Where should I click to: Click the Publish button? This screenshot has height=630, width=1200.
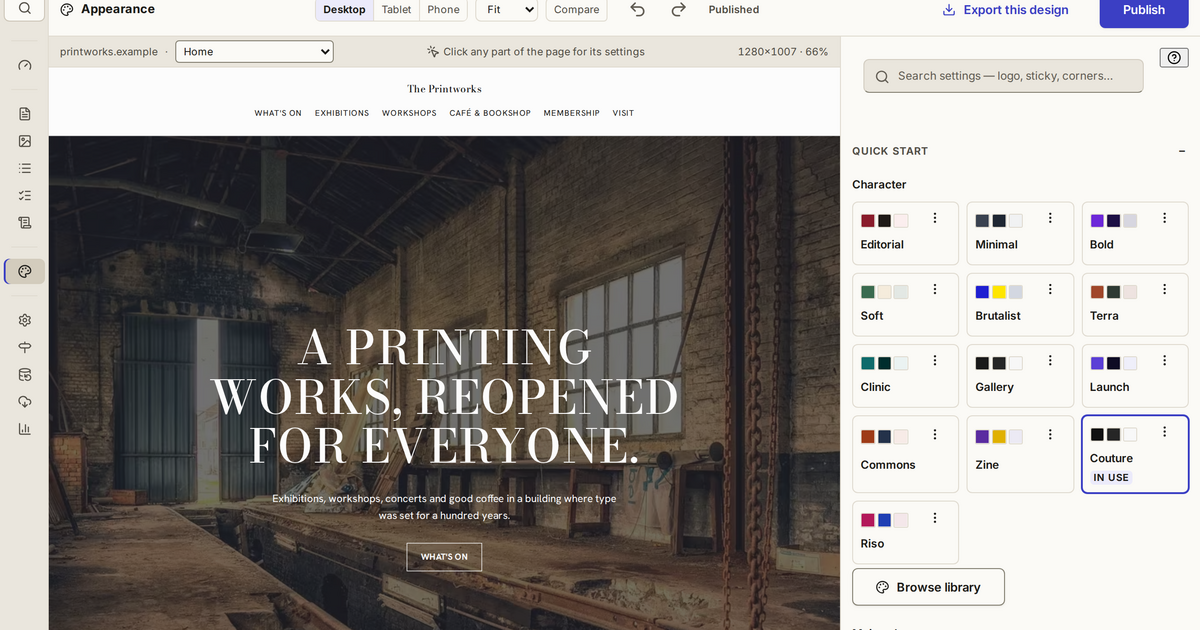coord(1144,10)
